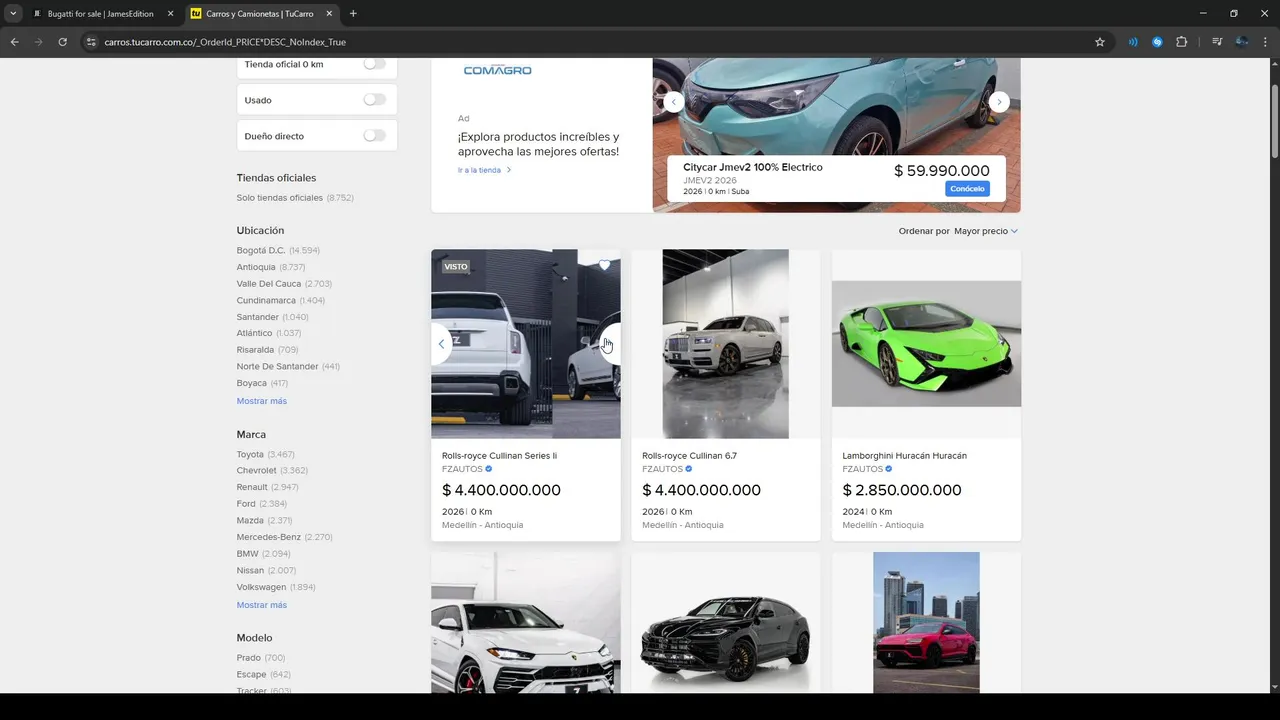This screenshot has width=1280, height=720.
Task: Open Rolls-royce Cullinan 6.7 listing photo
Action: pyautogui.click(x=725, y=343)
